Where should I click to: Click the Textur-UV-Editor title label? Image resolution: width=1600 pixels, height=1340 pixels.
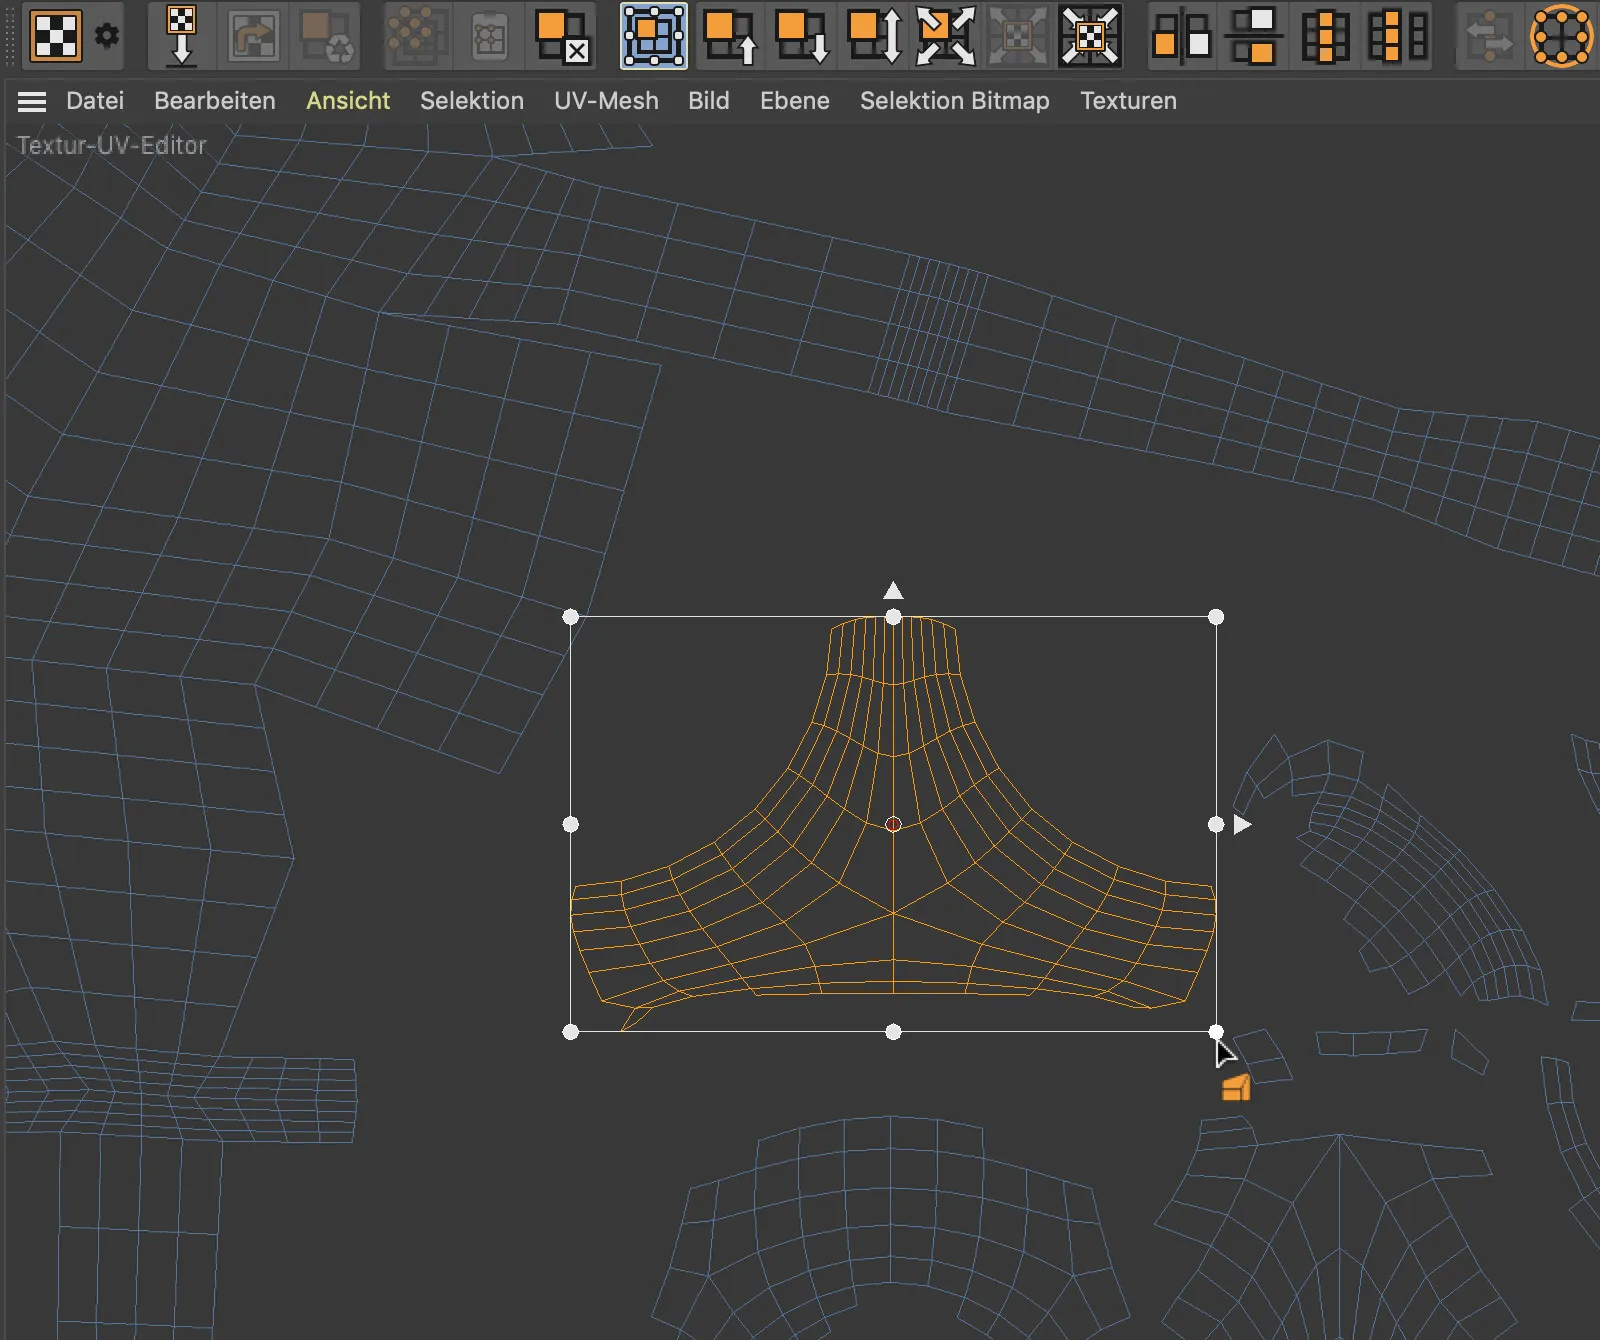point(112,145)
